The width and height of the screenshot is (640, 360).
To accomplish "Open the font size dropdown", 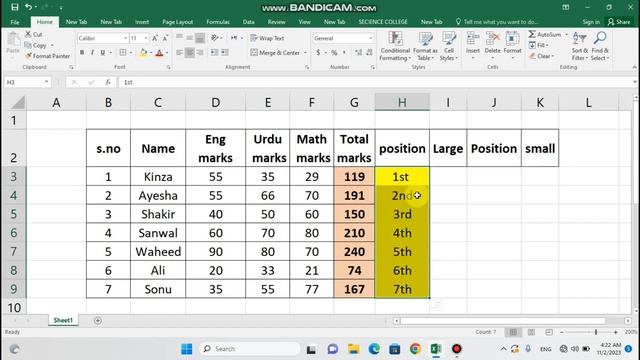I will coord(146,38).
